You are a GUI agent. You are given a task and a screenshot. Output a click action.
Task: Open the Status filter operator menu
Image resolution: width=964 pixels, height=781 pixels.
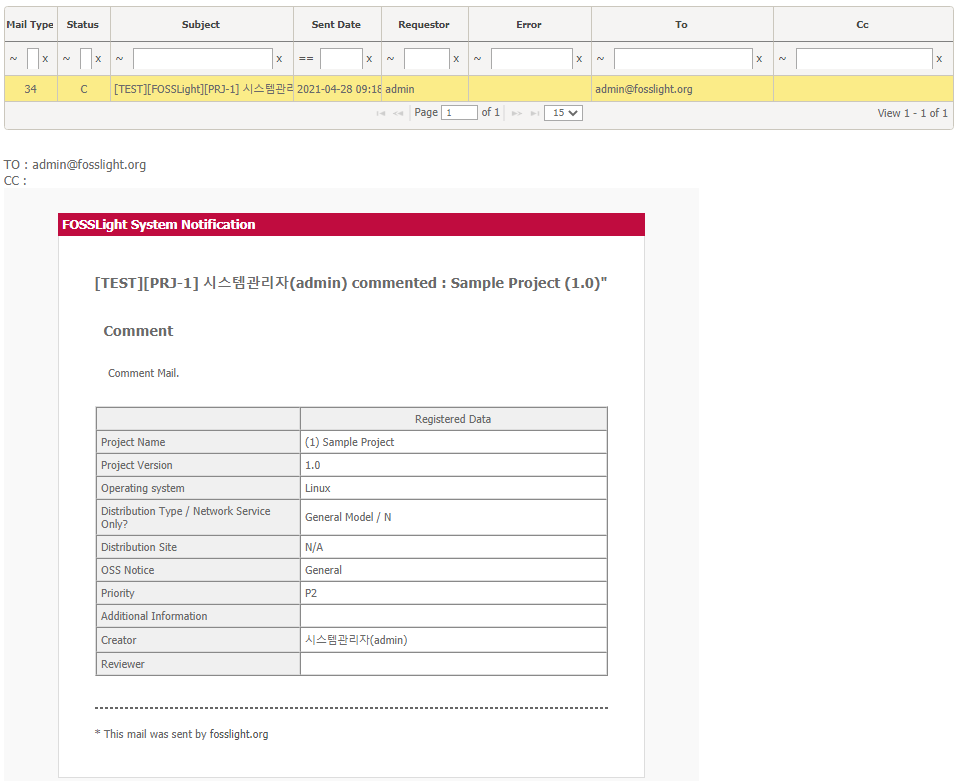[x=66, y=59]
